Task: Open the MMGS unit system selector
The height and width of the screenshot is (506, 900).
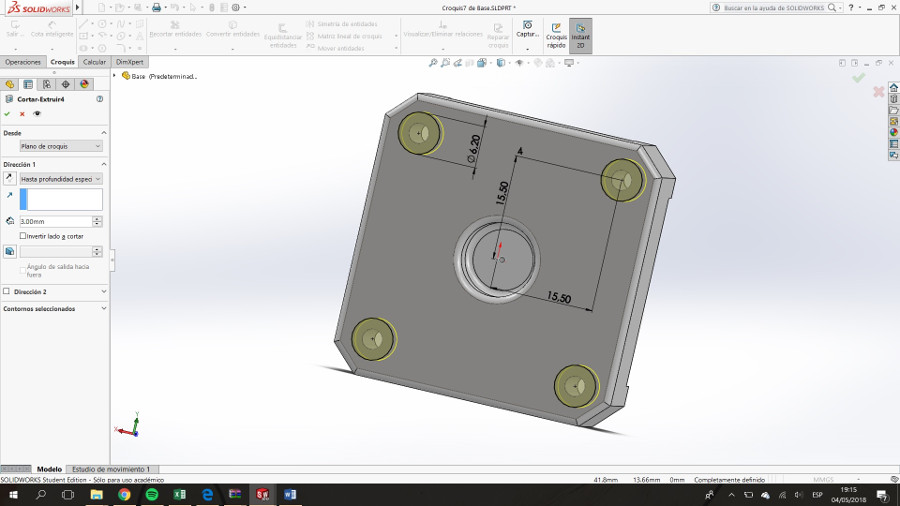Action: click(823, 480)
